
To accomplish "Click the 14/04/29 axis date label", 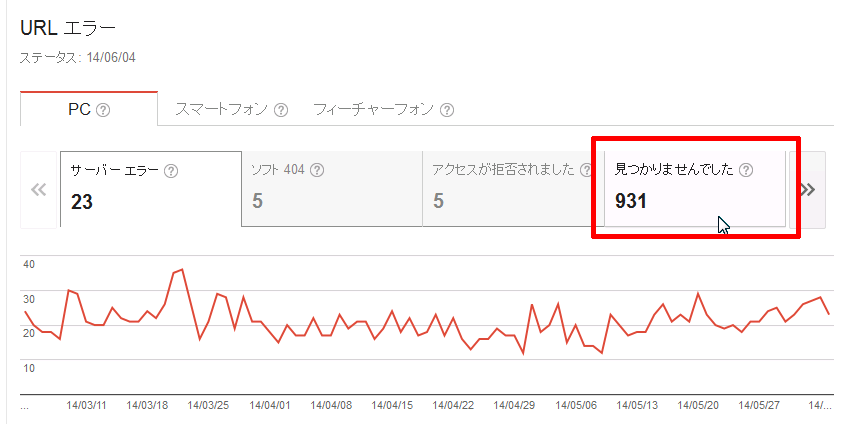I will coord(515,406).
